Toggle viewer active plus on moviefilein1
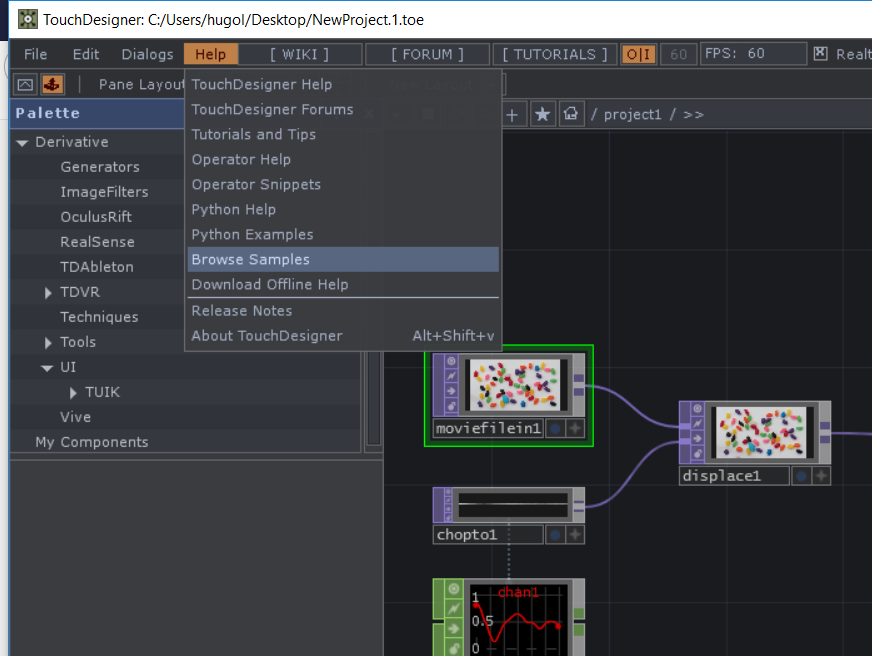The image size is (872, 656). [x=575, y=428]
